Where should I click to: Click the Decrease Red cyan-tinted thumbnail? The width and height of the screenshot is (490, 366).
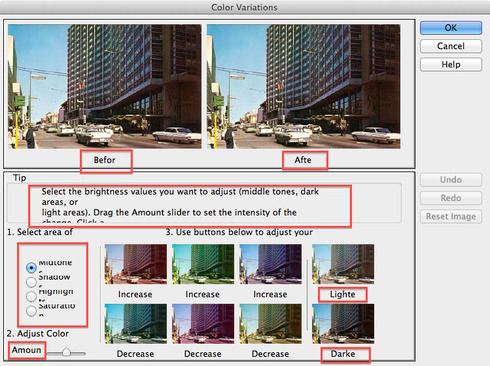(x=136, y=324)
